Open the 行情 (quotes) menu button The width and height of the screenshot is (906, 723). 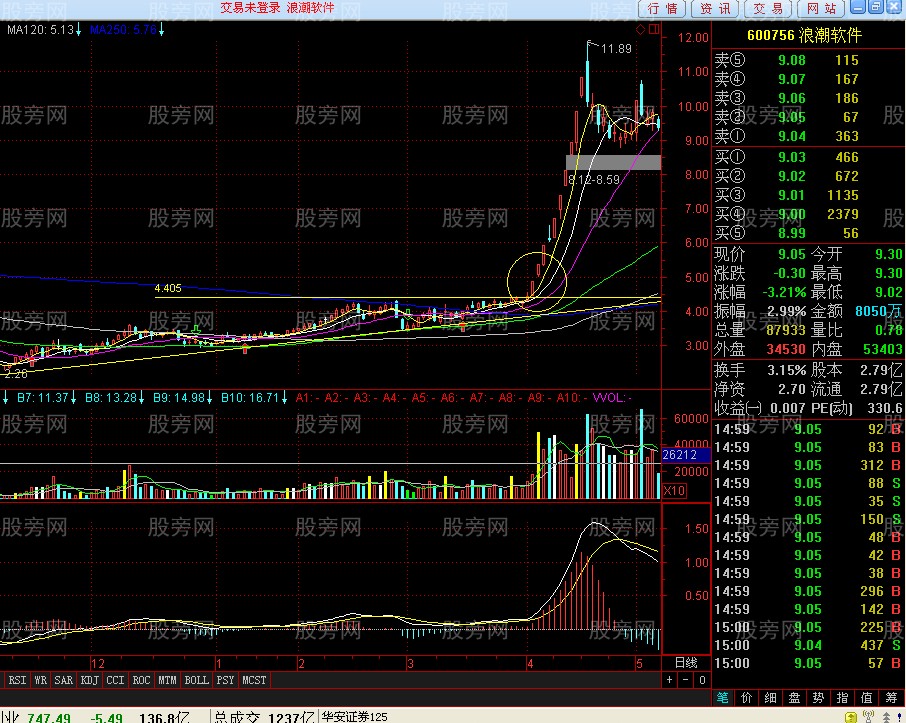[662, 9]
